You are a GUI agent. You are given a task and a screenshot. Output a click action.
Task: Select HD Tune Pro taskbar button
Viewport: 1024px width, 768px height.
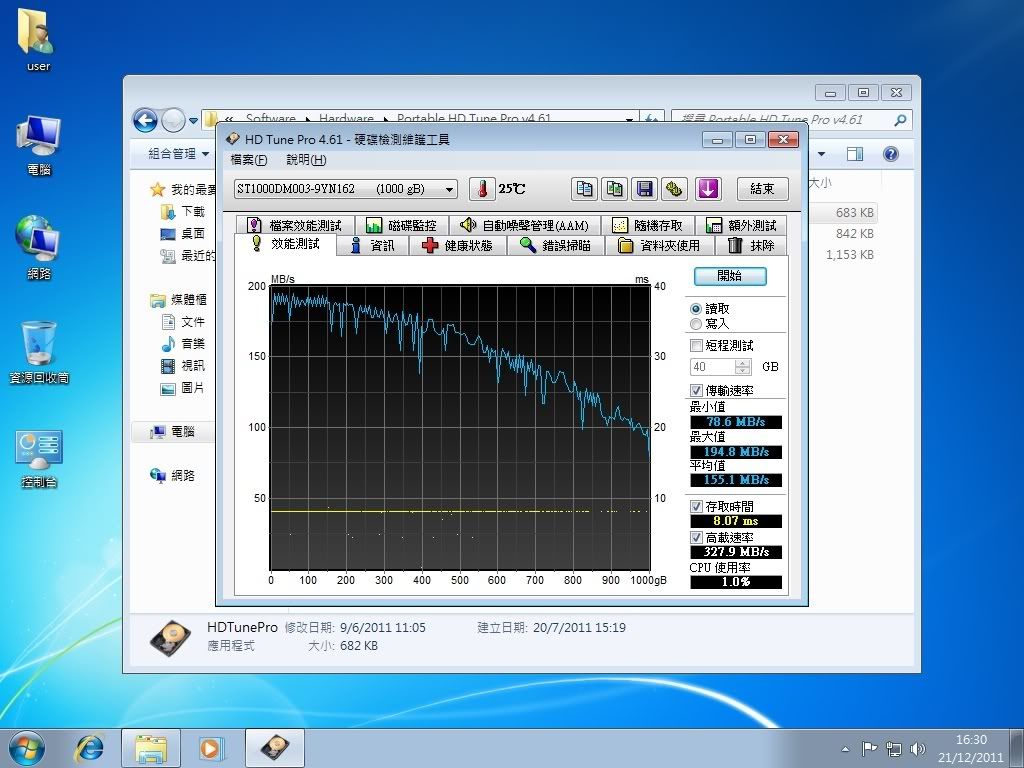coord(275,748)
